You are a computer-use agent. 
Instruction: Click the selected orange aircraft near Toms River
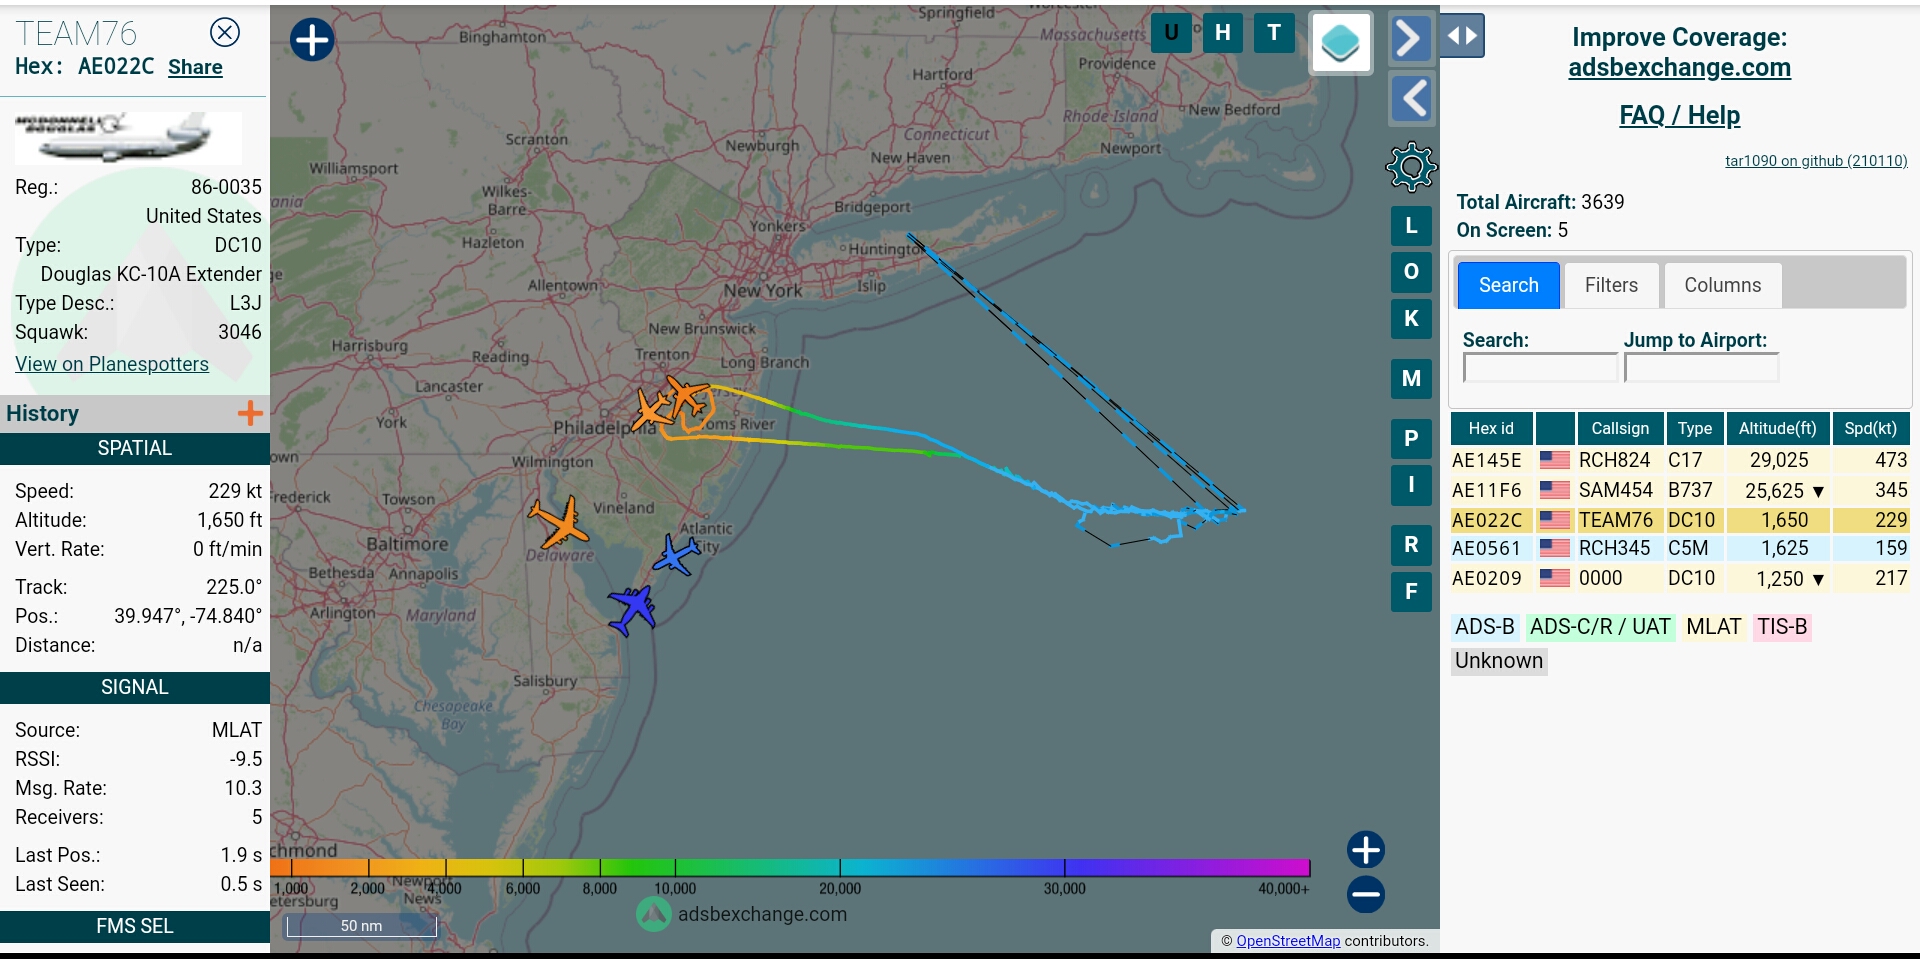pyautogui.click(x=686, y=396)
